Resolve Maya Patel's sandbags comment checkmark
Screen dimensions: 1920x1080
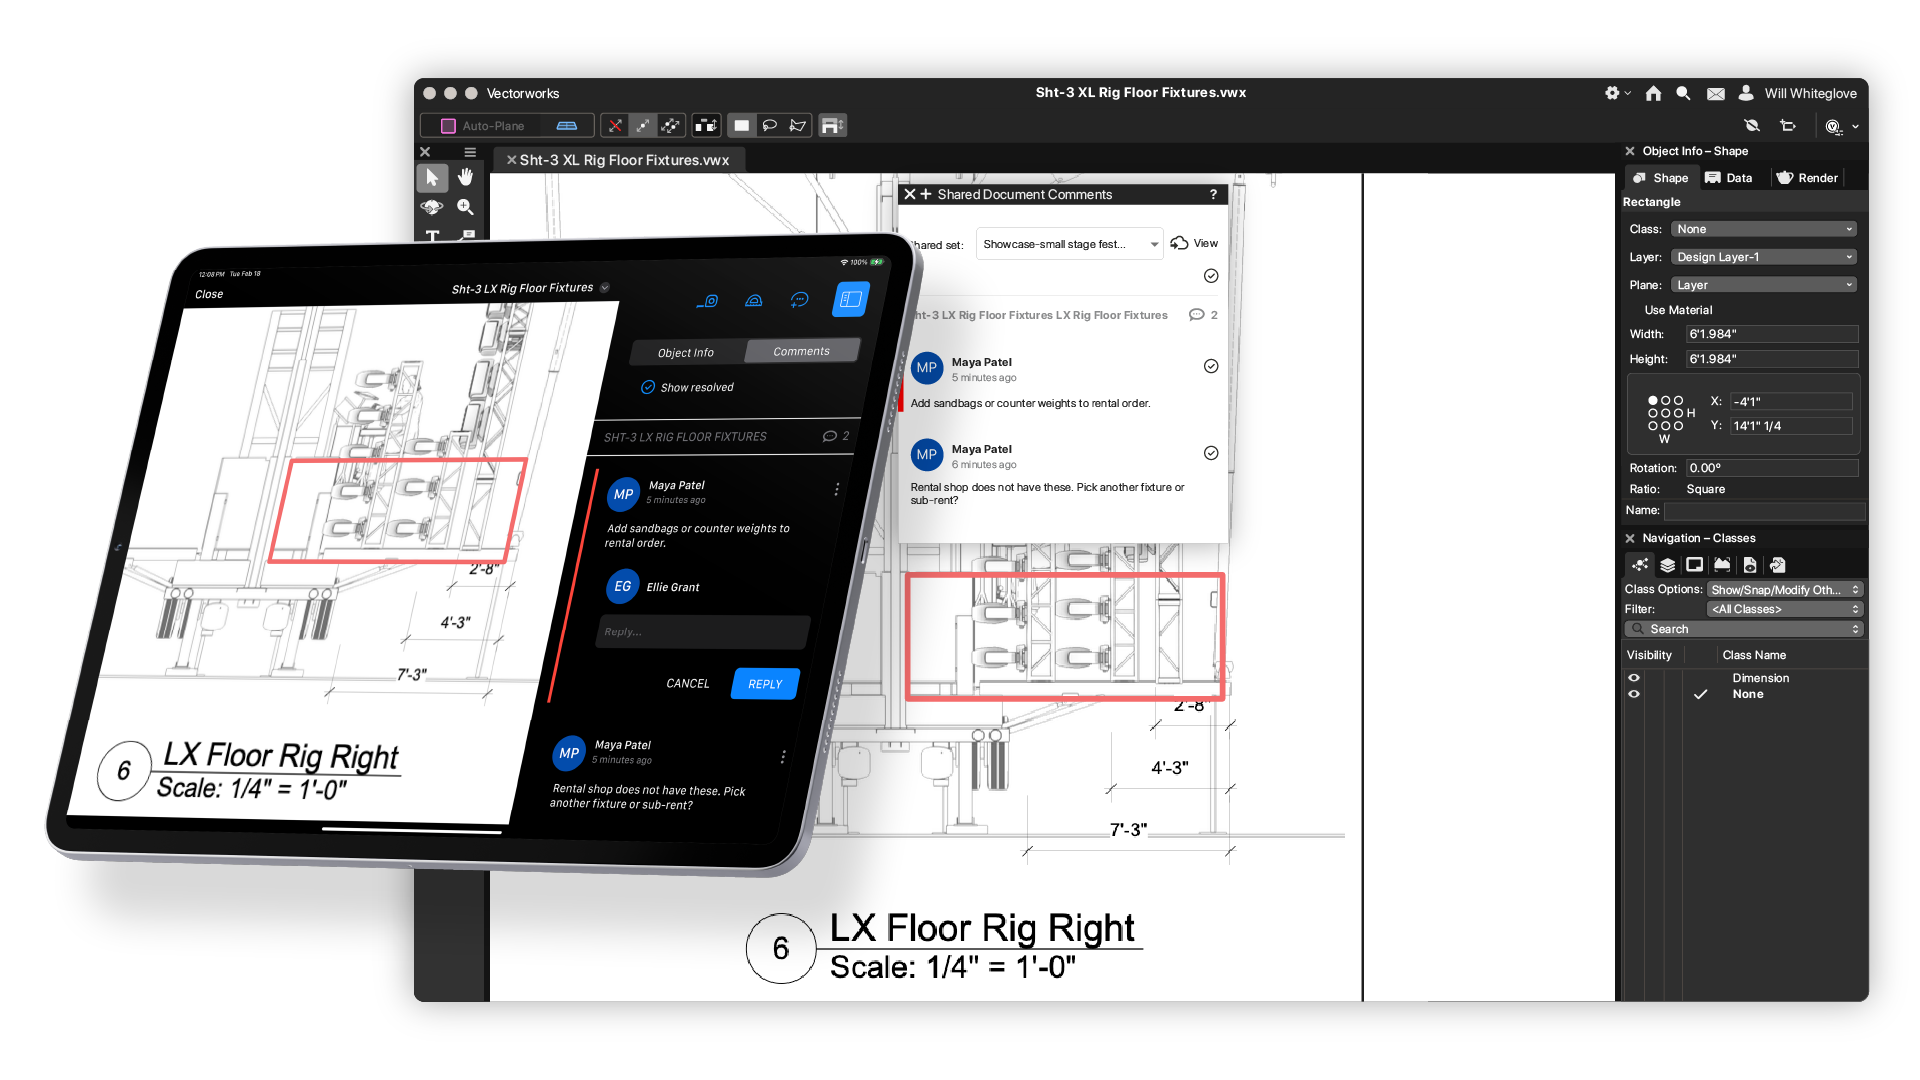click(x=1211, y=366)
